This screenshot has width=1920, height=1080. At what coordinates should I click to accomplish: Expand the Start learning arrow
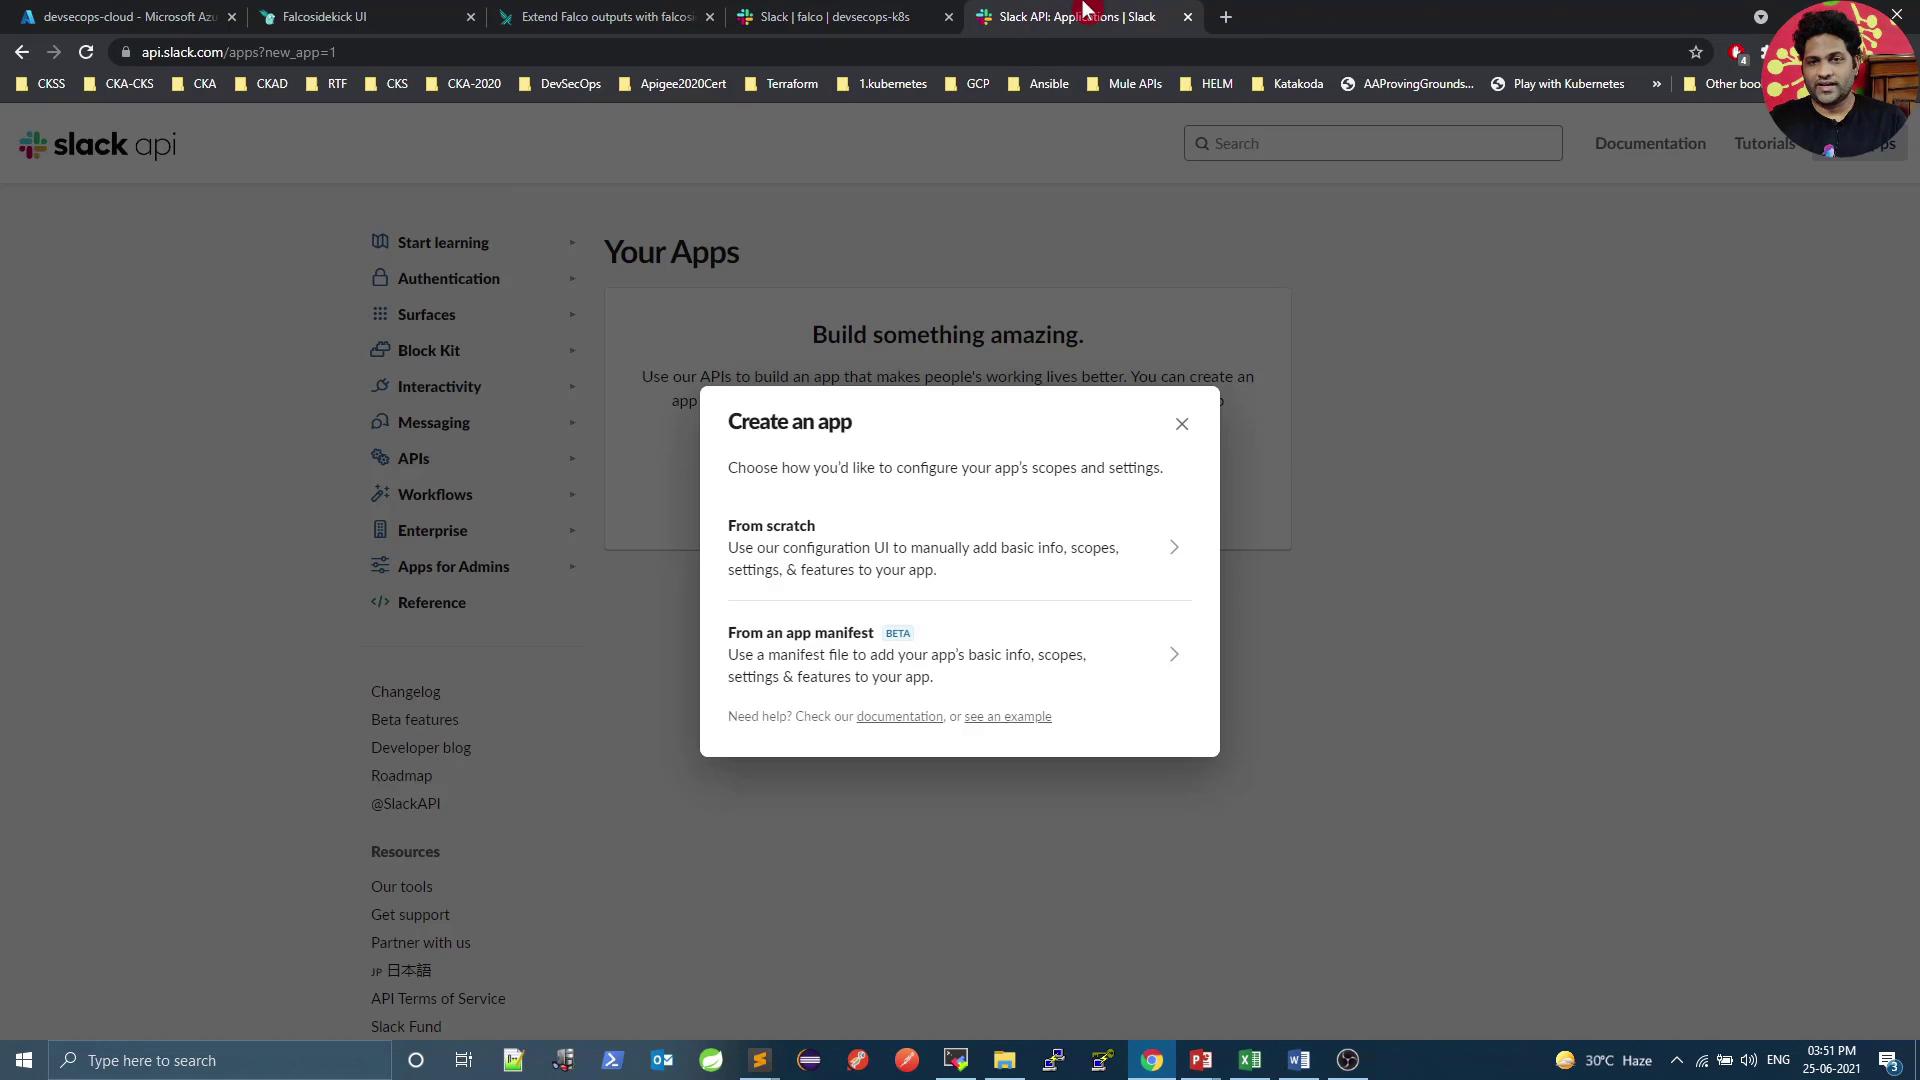tap(572, 243)
